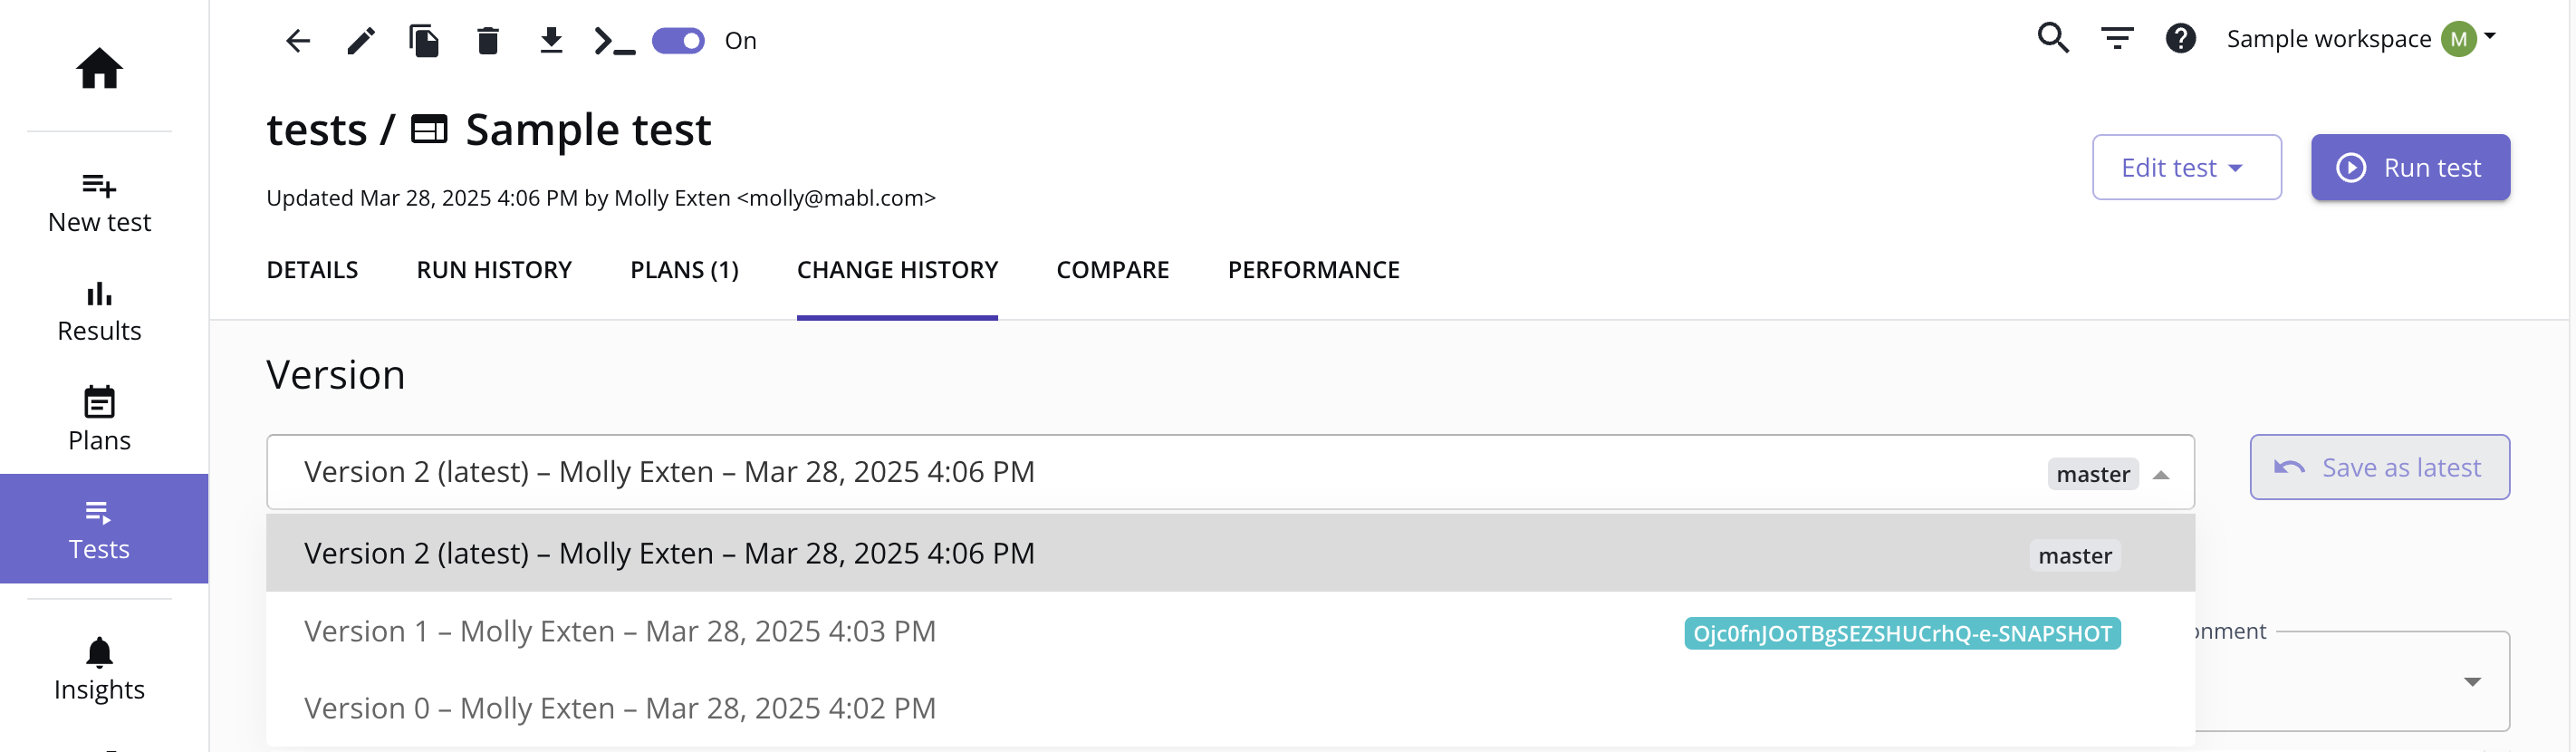The width and height of the screenshot is (2576, 752).
Task: Toggle the test On switch off
Action: pyautogui.click(x=678, y=41)
